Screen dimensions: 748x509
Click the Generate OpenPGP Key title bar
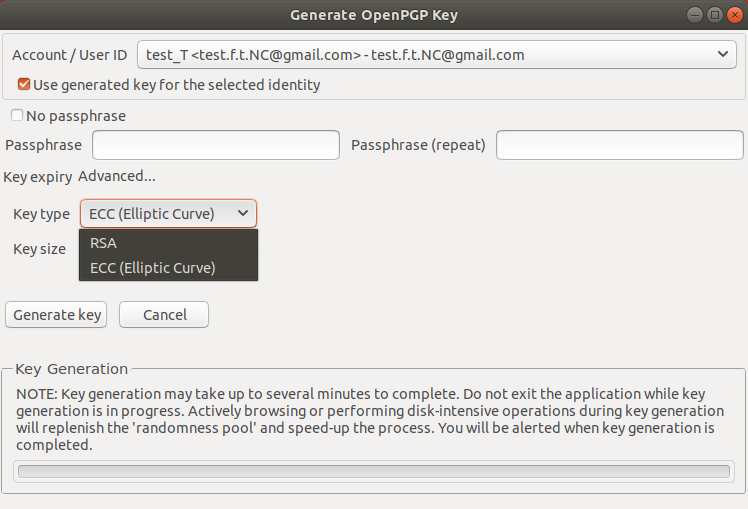374,15
